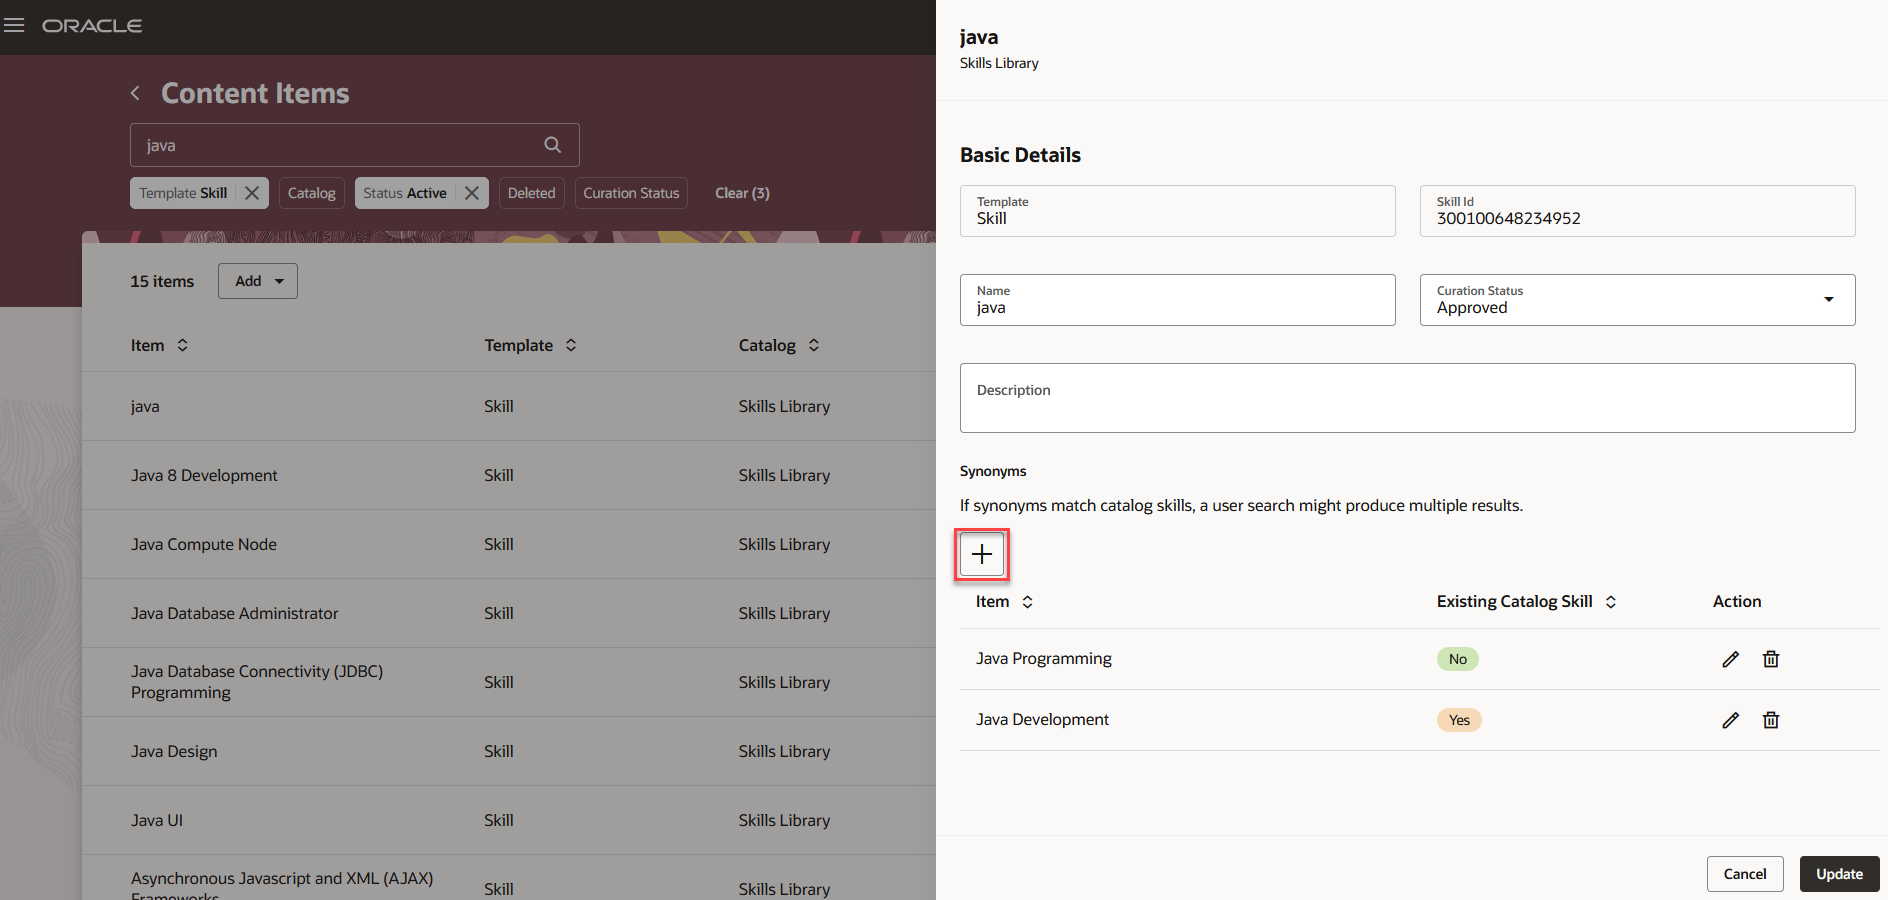
Task: Click the No badge for Java Programming
Action: point(1458,659)
